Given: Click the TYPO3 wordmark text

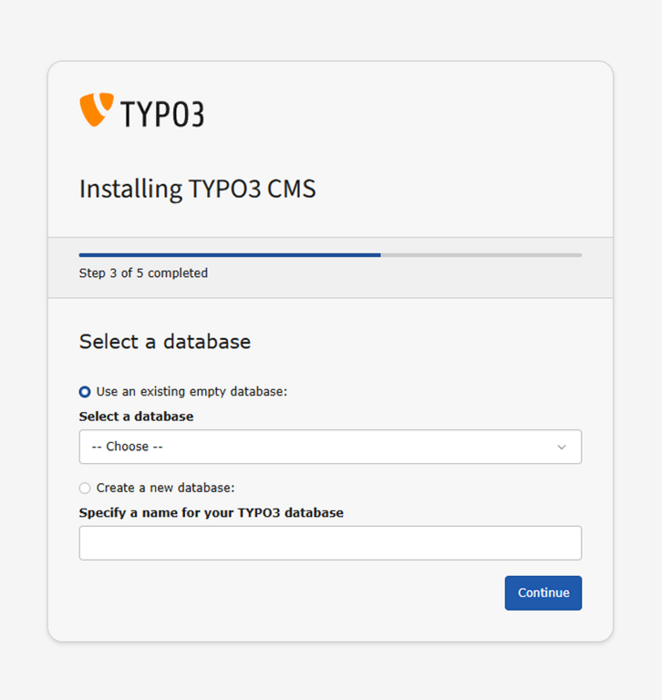Looking at the screenshot, I should tap(162, 114).
